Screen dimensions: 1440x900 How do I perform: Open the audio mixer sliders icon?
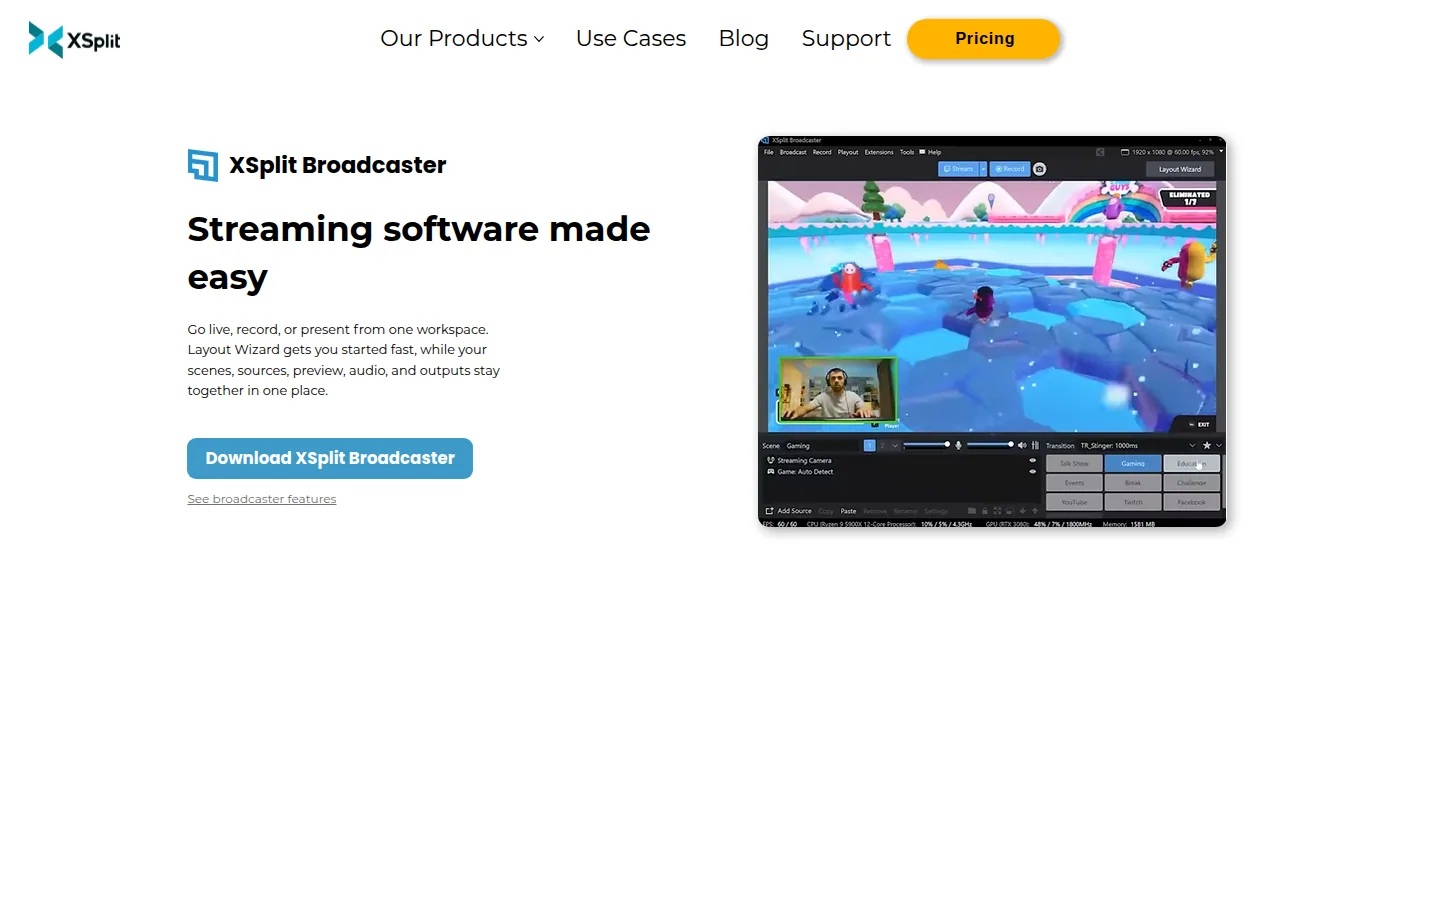1035,445
